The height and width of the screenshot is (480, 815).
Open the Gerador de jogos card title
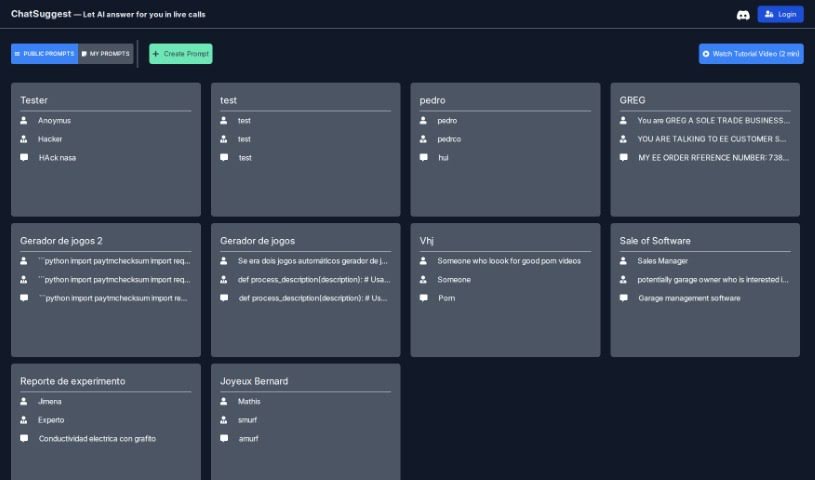tap(257, 241)
